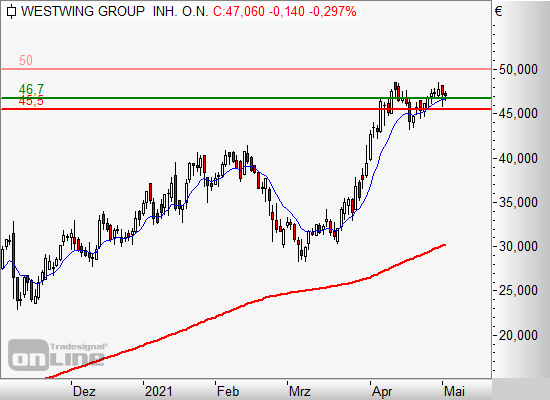Viewport: 550px width, 400px height.
Task: Click the 2021 year label
Action: coord(159,391)
